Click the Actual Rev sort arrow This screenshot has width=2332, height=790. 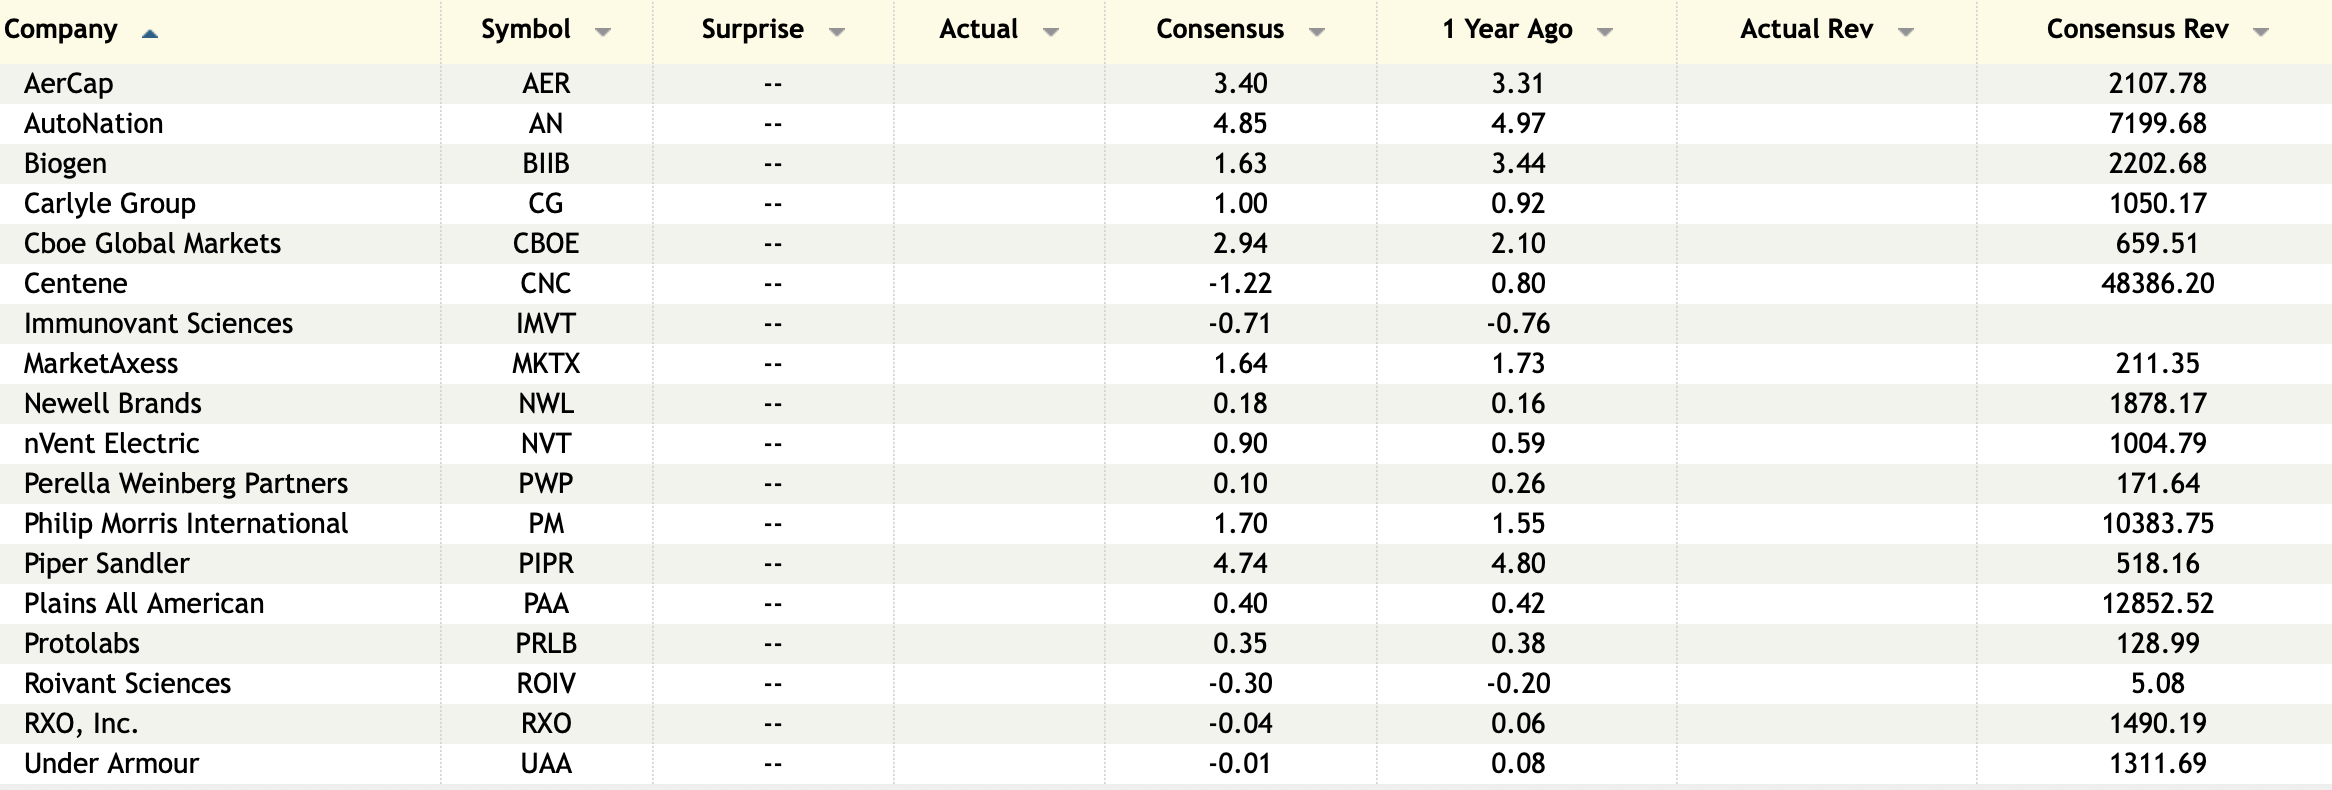click(x=1906, y=32)
